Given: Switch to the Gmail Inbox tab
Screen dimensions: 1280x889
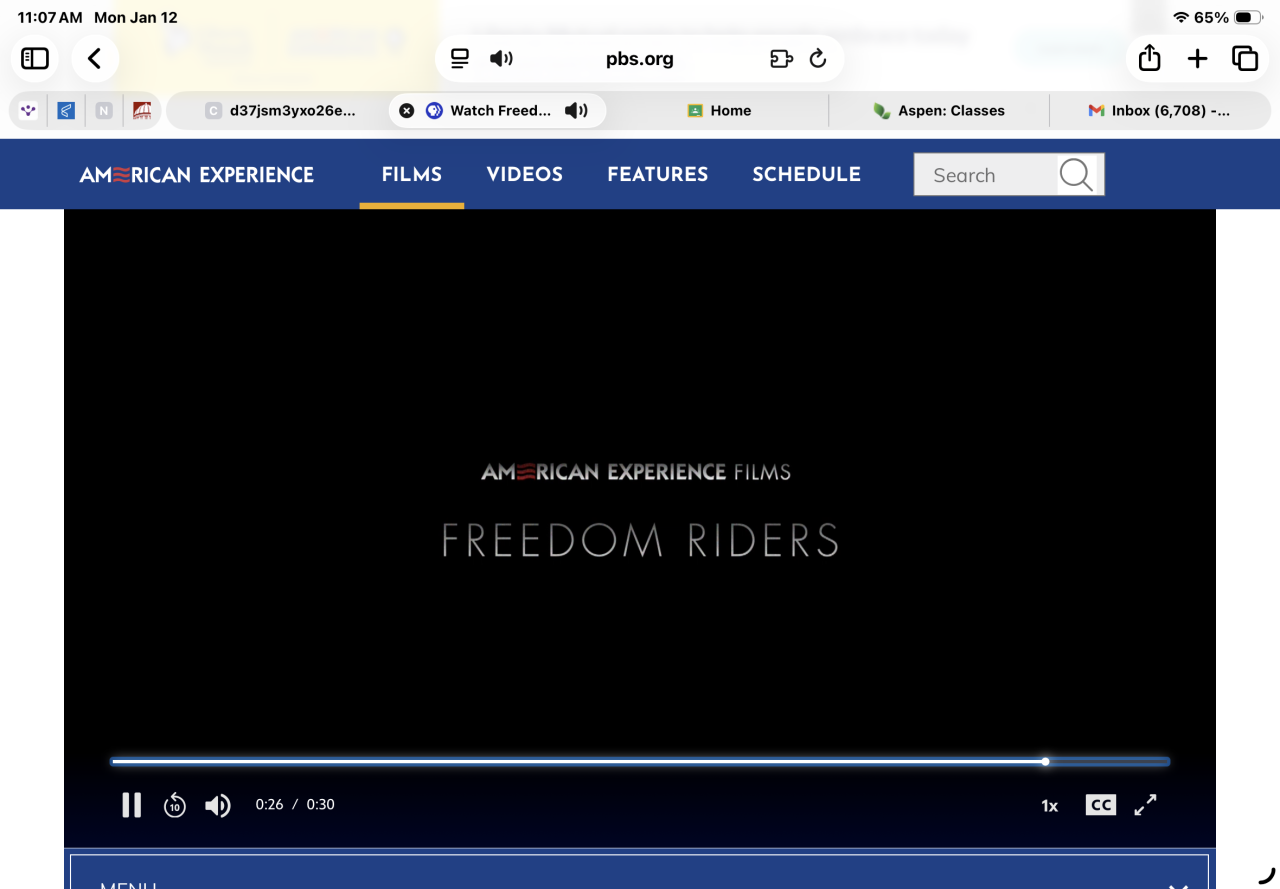Looking at the screenshot, I should (x=1160, y=111).
